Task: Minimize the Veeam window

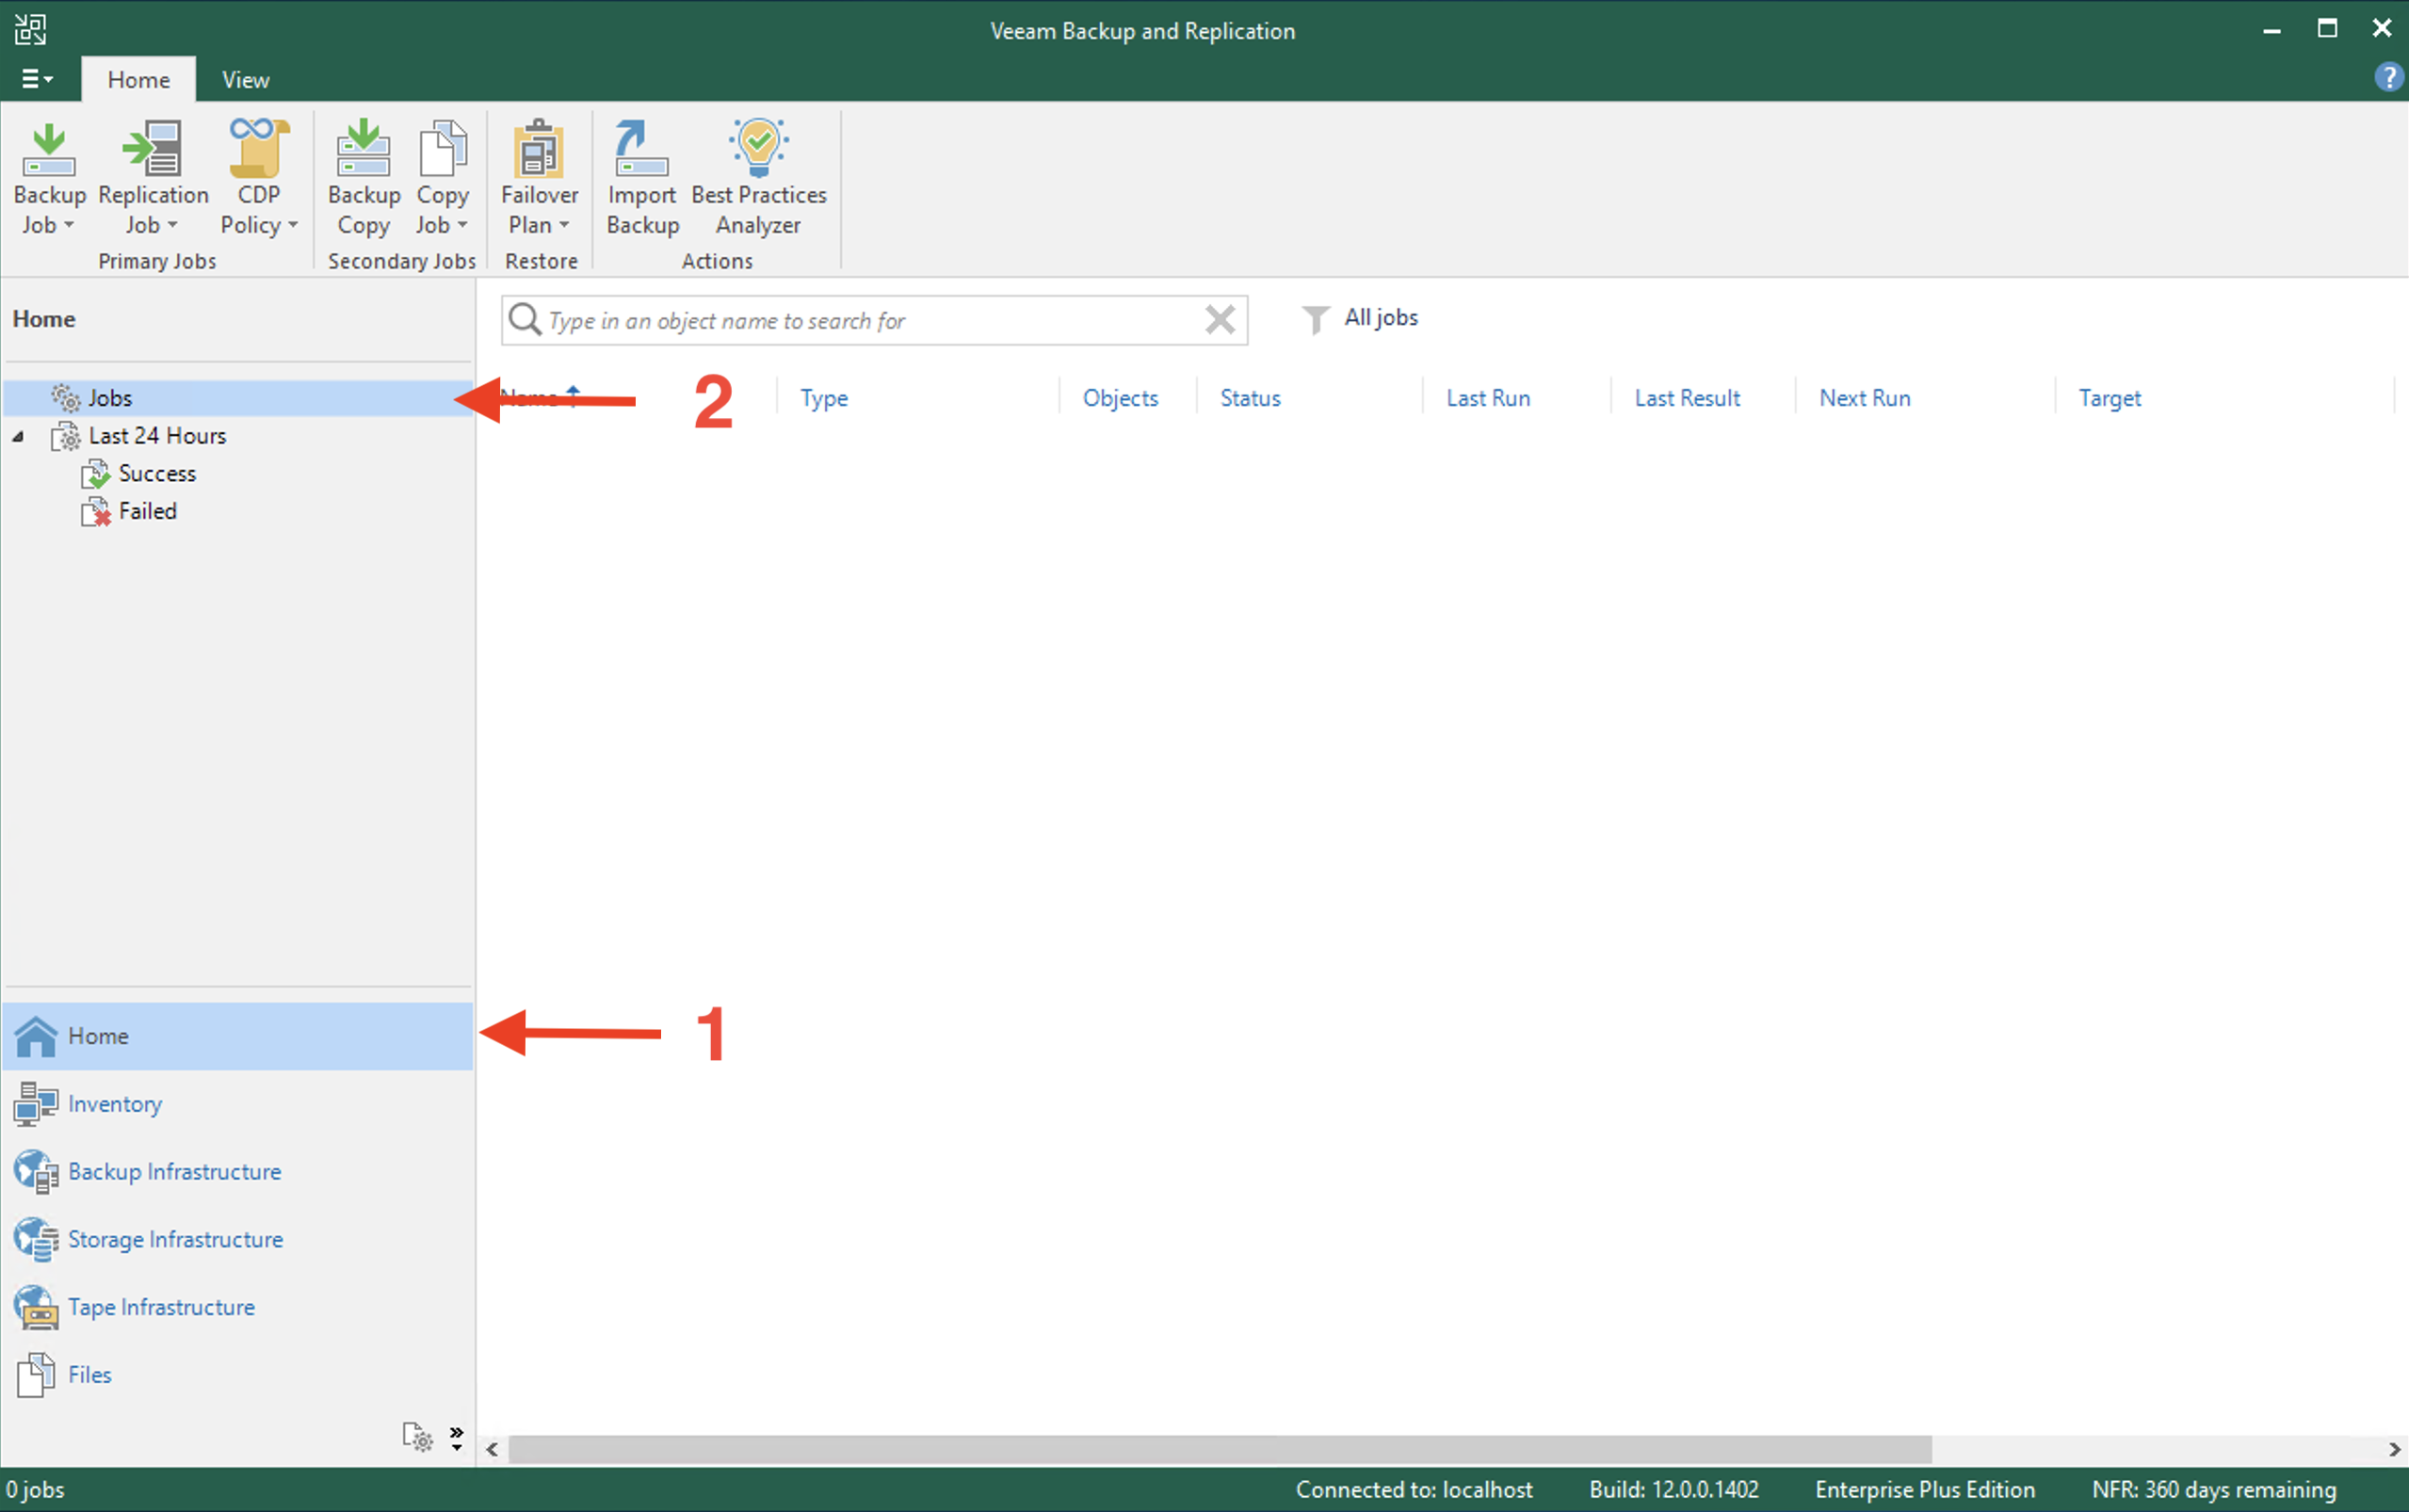Action: [2271, 30]
